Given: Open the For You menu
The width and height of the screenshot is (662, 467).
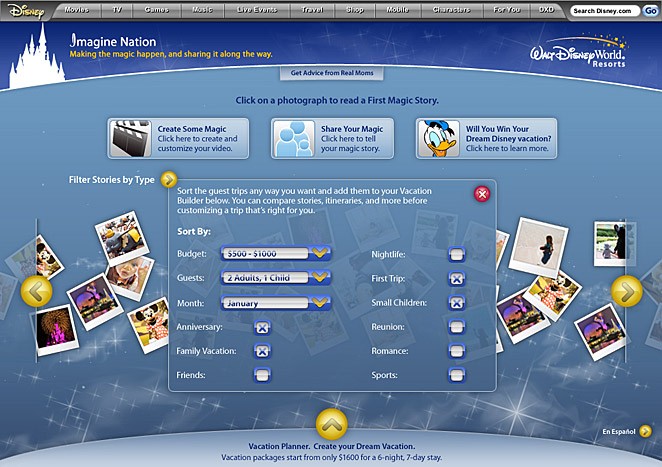Looking at the screenshot, I should click(507, 10).
